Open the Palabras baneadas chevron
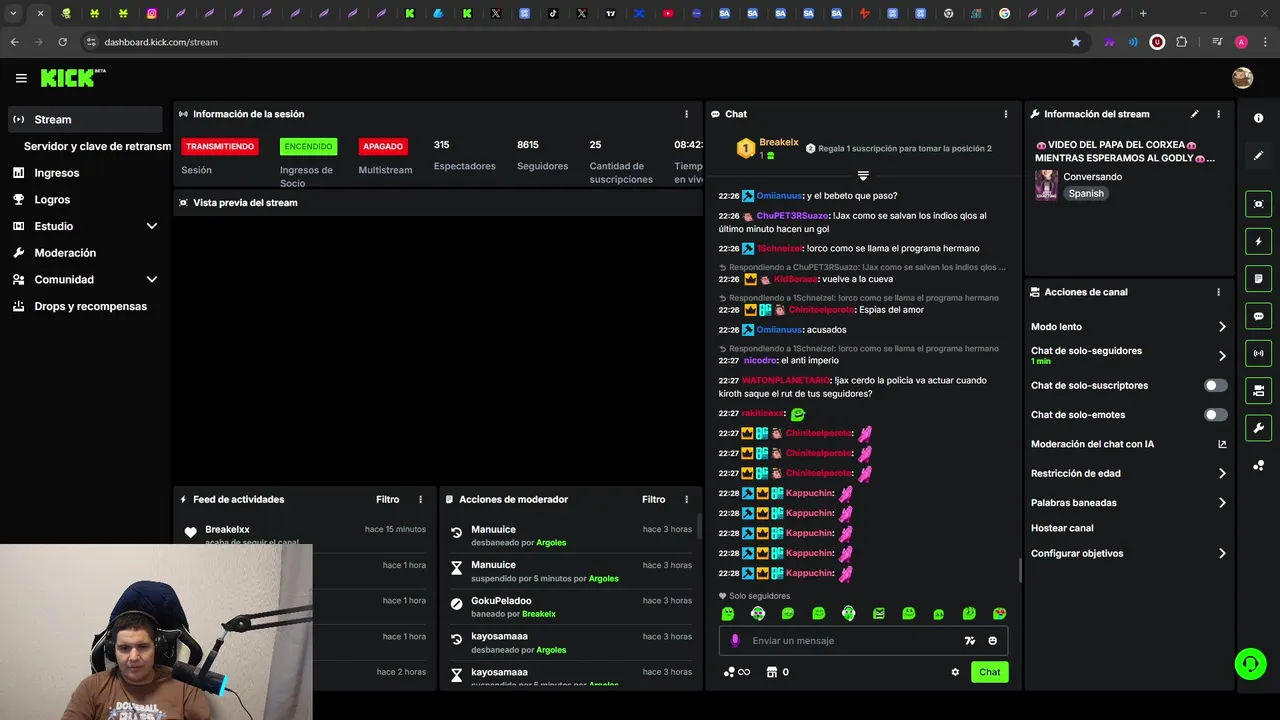 pyautogui.click(x=1222, y=503)
